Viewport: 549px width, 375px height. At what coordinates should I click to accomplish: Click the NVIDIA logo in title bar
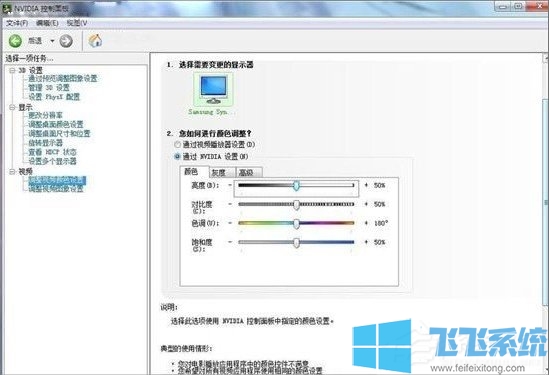pyautogui.click(x=7, y=8)
